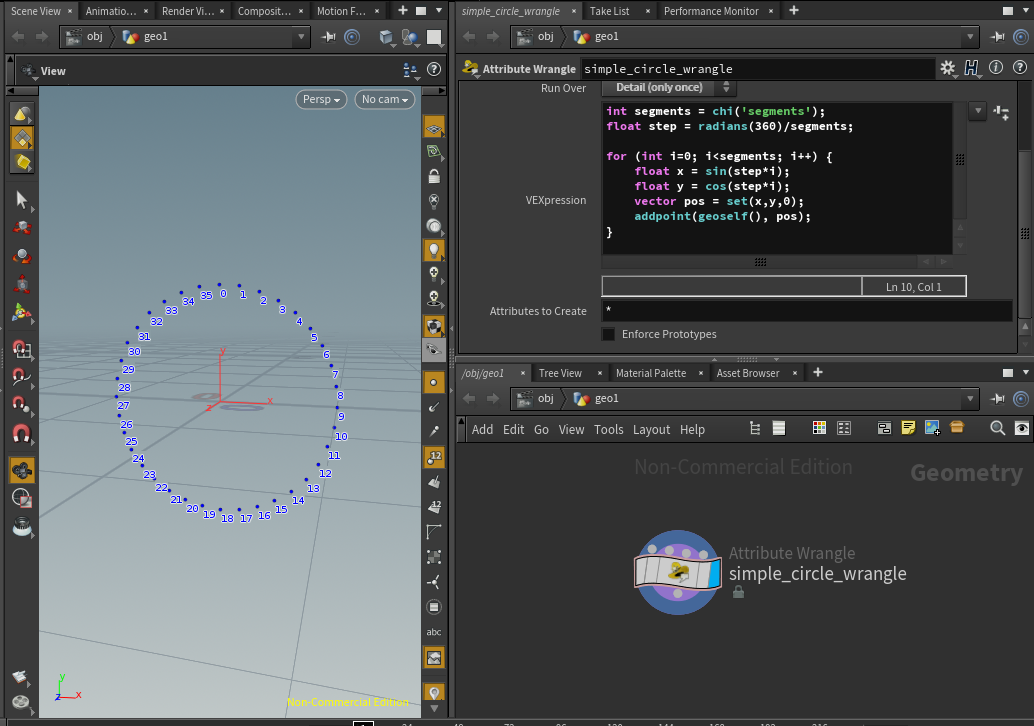
Task: Activate the Rotate tool
Action: click(22, 256)
